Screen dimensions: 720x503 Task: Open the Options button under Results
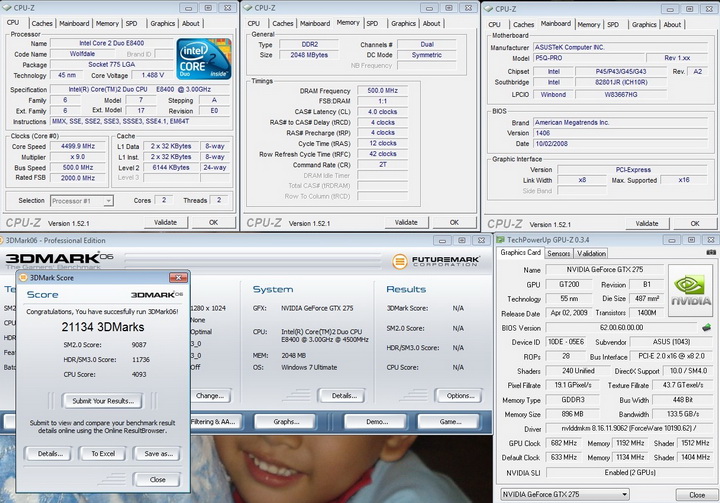click(x=460, y=395)
